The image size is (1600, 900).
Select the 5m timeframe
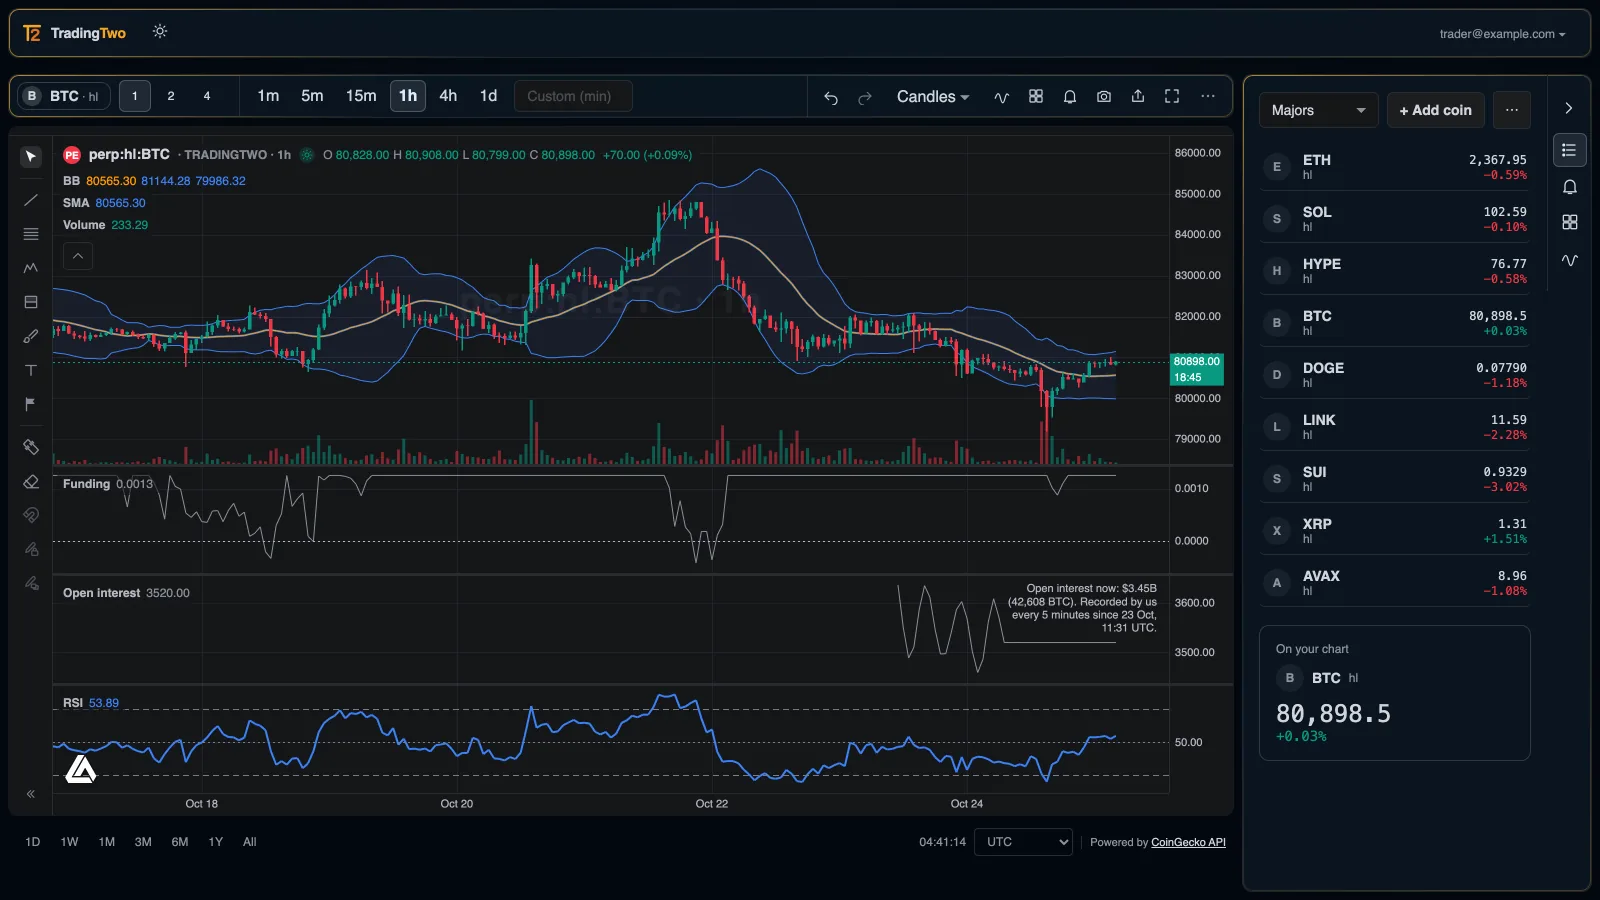click(312, 96)
